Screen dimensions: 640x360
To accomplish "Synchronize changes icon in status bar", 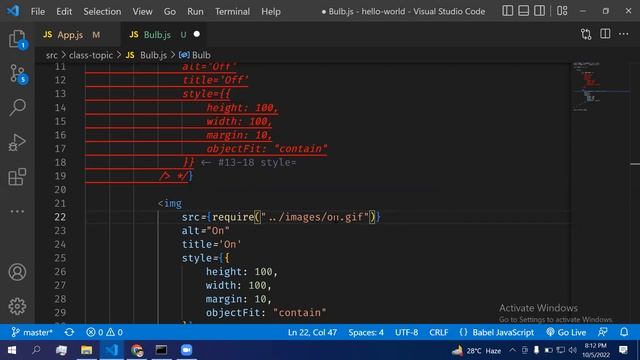I will pyautogui.click(x=69, y=332).
